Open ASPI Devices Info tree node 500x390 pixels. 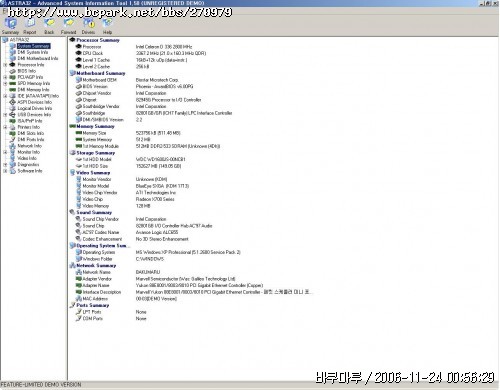34,102
